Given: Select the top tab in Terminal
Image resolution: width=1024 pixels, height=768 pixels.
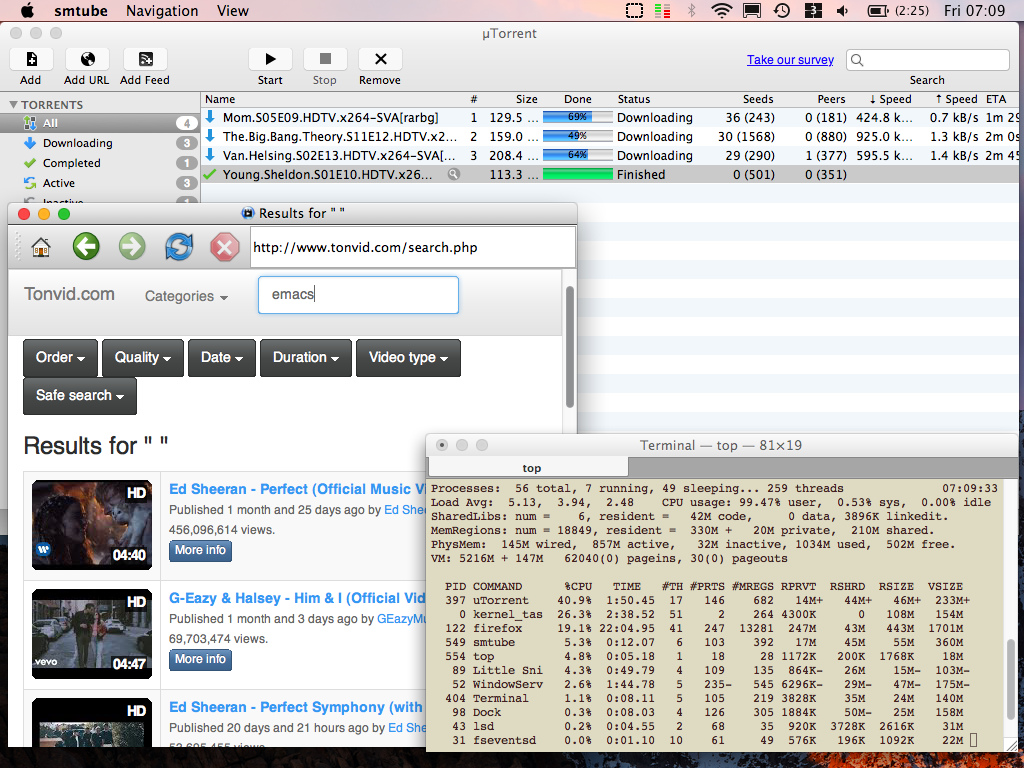Looking at the screenshot, I should [528, 468].
